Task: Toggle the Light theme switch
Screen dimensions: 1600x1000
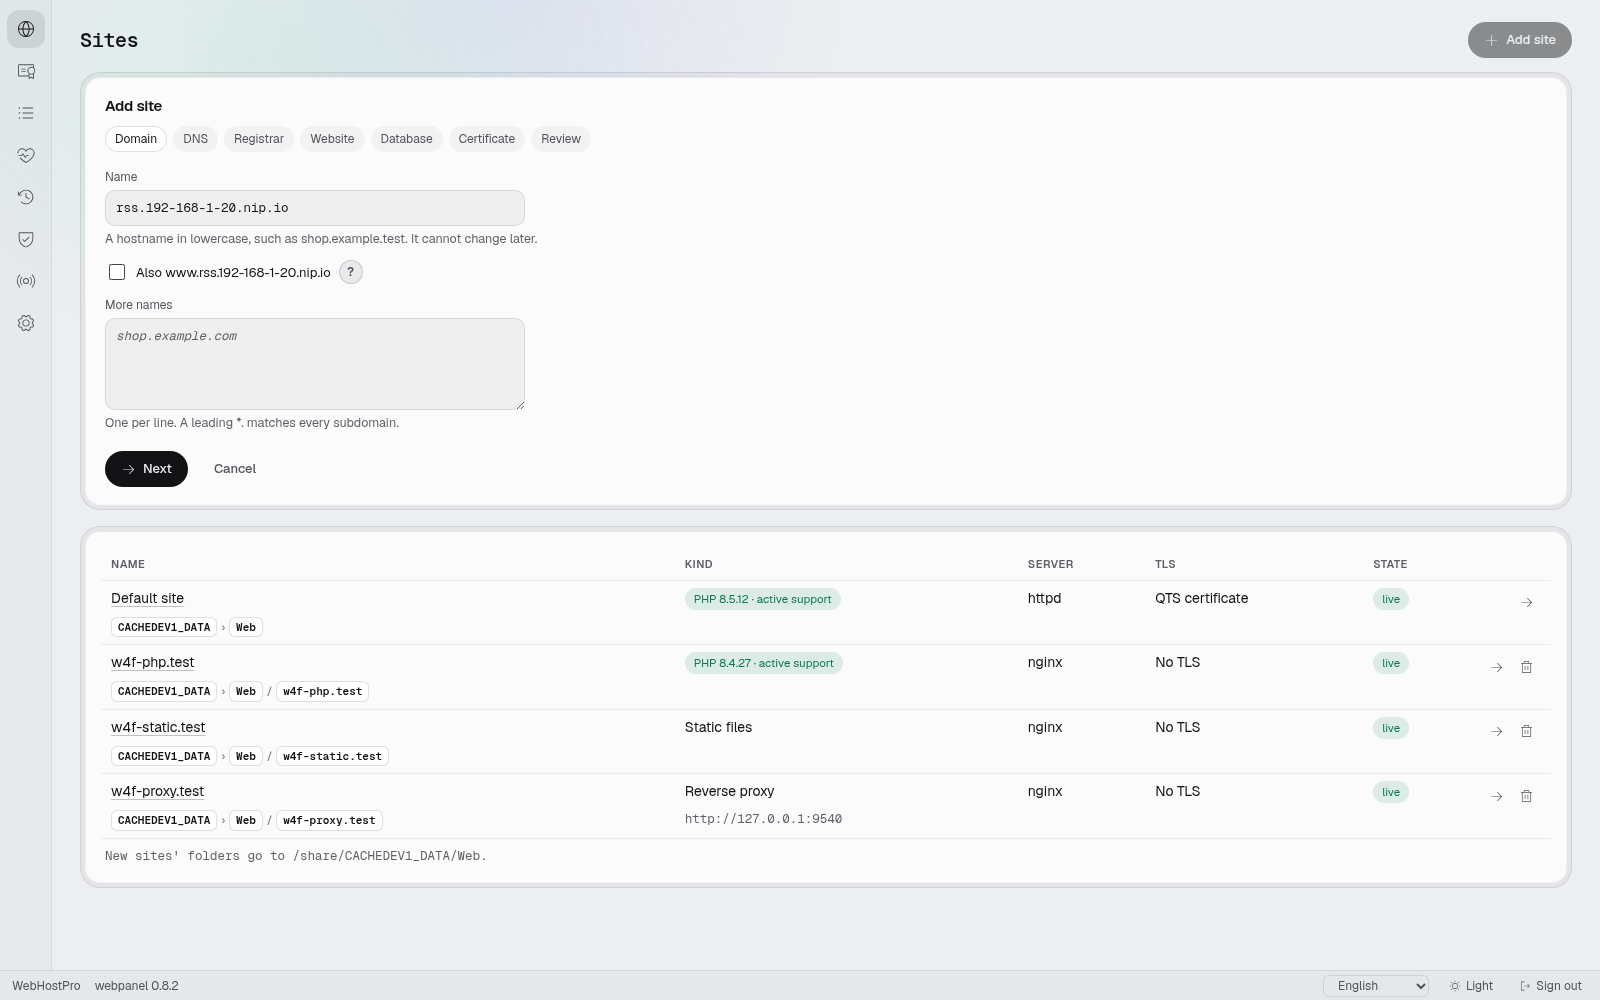Action: (x=1471, y=986)
